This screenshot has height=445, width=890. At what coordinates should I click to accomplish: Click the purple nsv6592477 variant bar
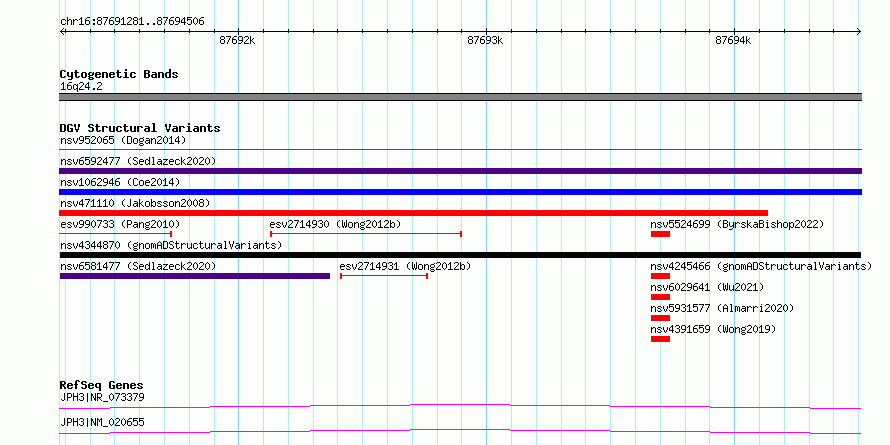pos(460,171)
